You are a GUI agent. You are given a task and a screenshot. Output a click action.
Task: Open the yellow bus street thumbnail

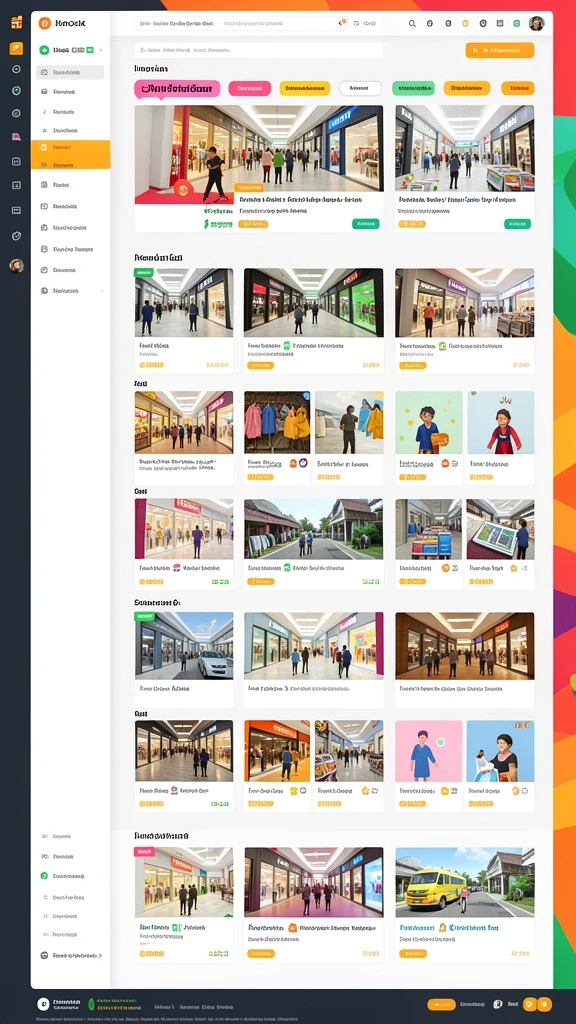click(x=464, y=882)
